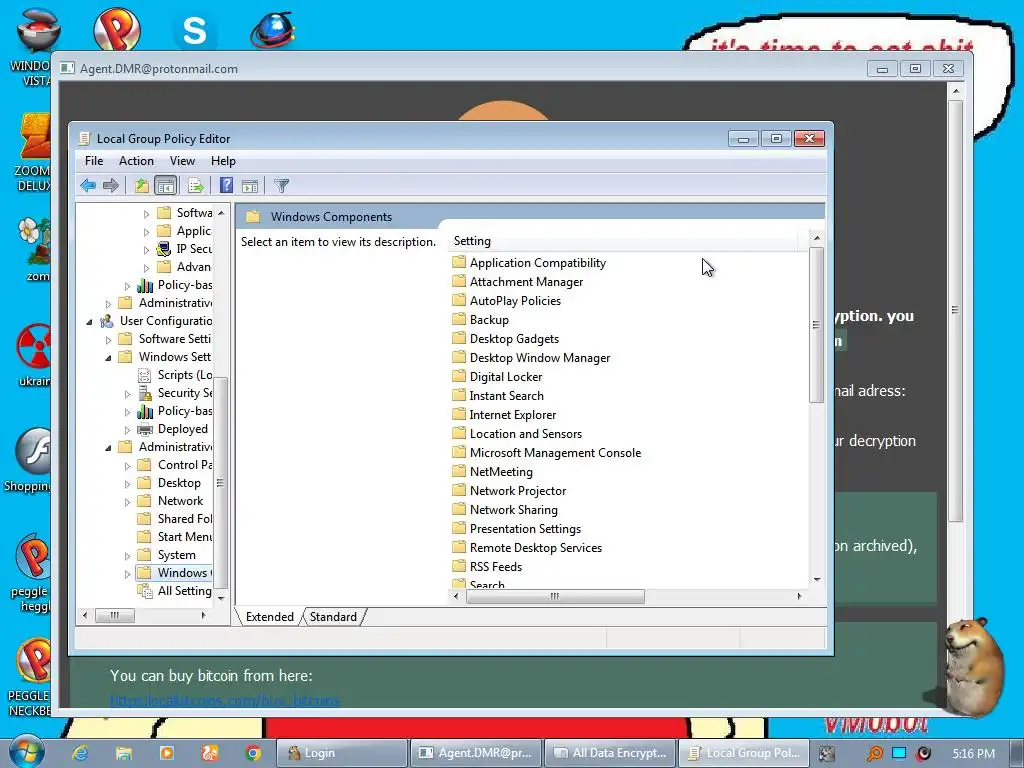Expand the Security Settings tree node
Screen dimensions: 1024x768
127,394
